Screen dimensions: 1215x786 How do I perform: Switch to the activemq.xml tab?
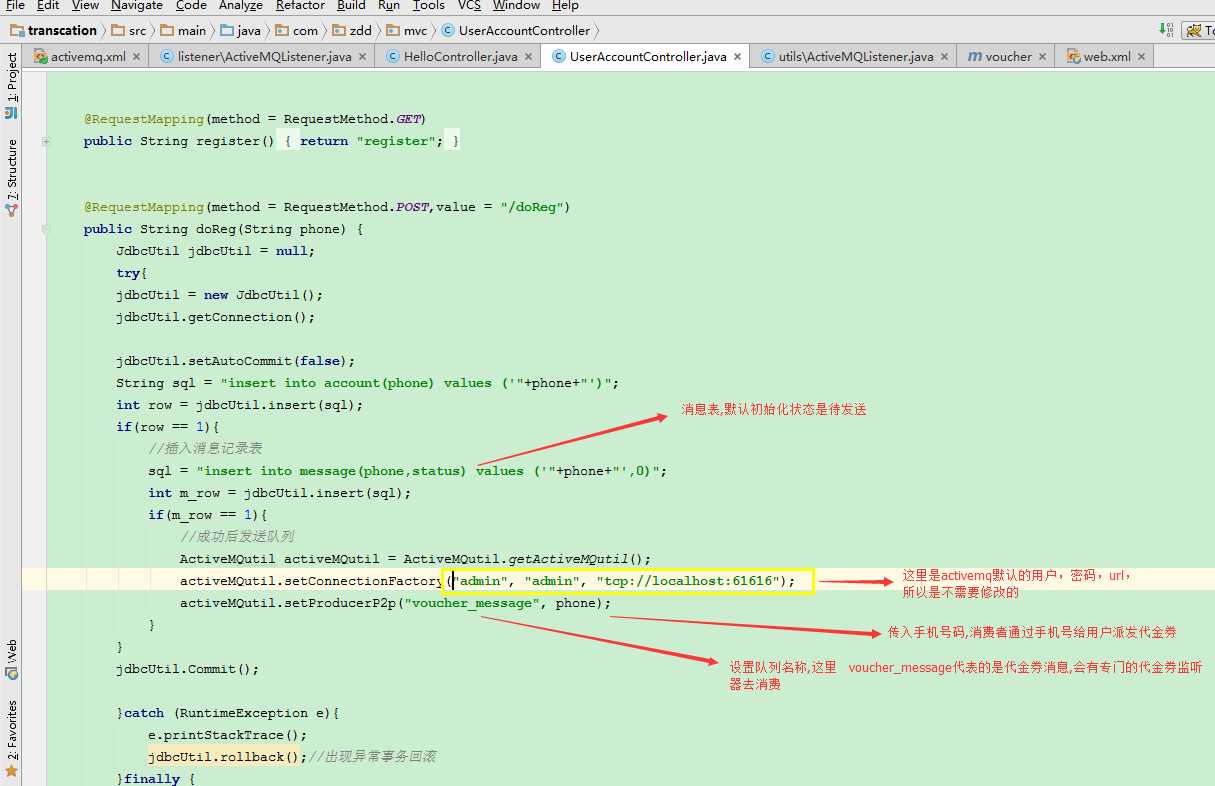coord(88,56)
